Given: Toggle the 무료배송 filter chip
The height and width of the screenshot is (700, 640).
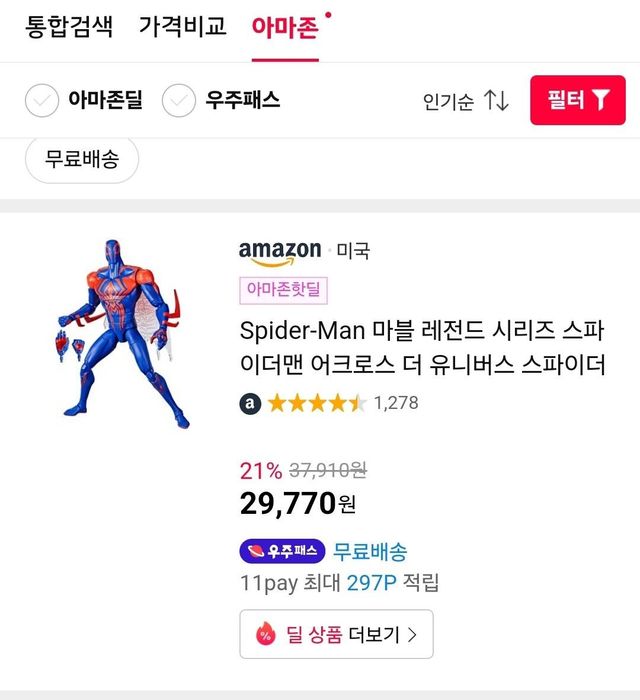Looking at the screenshot, I should [x=82, y=160].
